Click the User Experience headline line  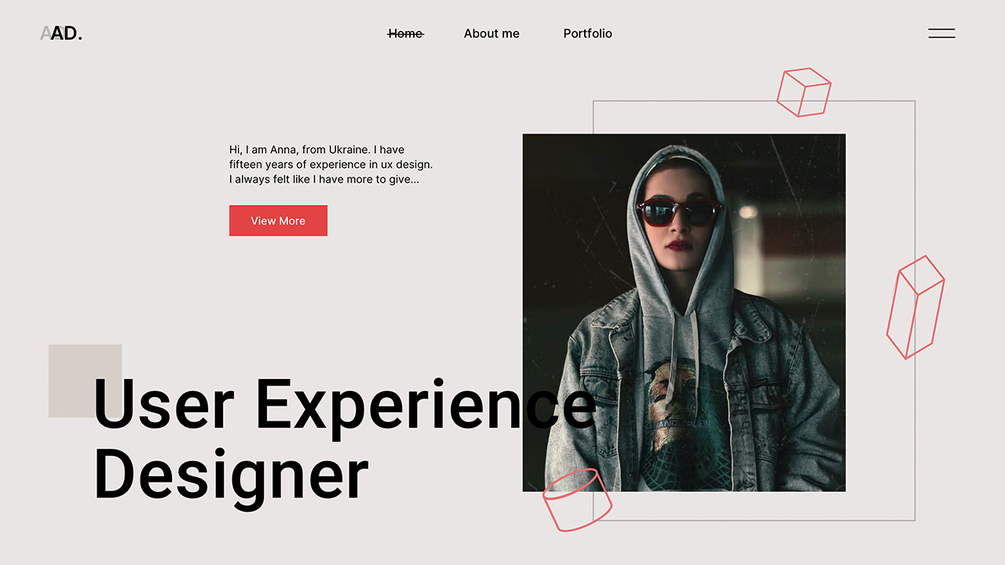[x=345, y=405]
